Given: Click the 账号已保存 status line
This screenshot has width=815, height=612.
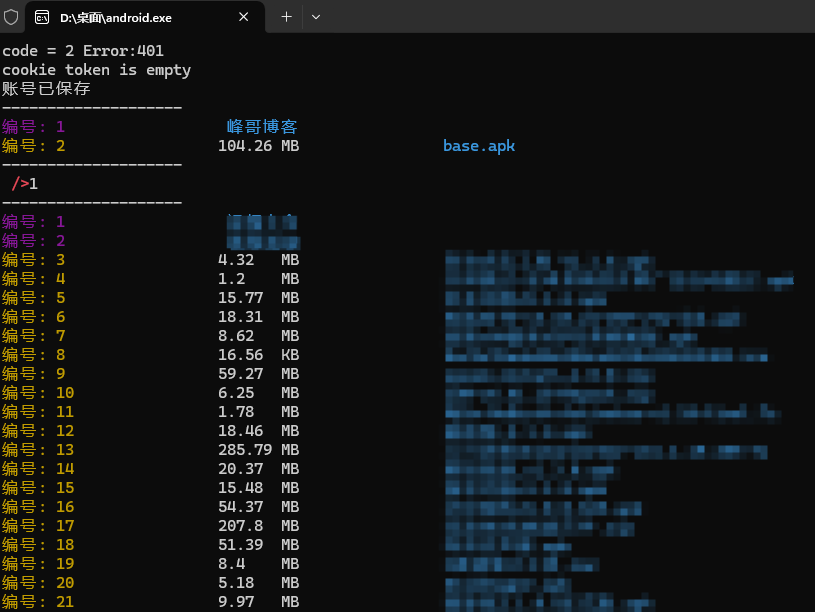Looking at the screenshot, I should pos(46,89).
